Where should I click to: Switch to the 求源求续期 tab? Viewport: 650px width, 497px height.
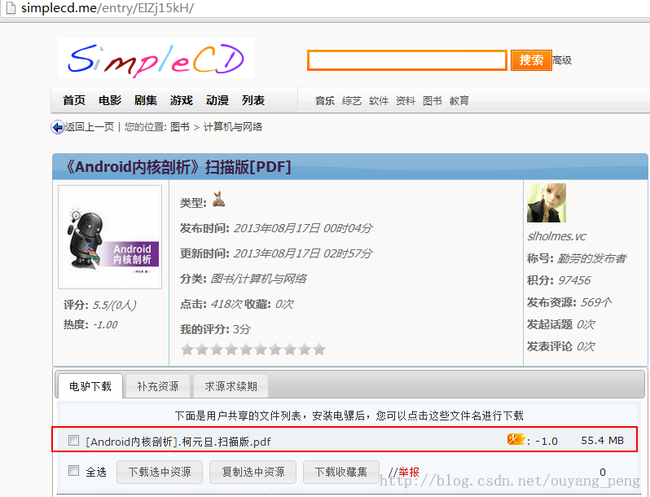pyautogui.click(x=231, y=386)
